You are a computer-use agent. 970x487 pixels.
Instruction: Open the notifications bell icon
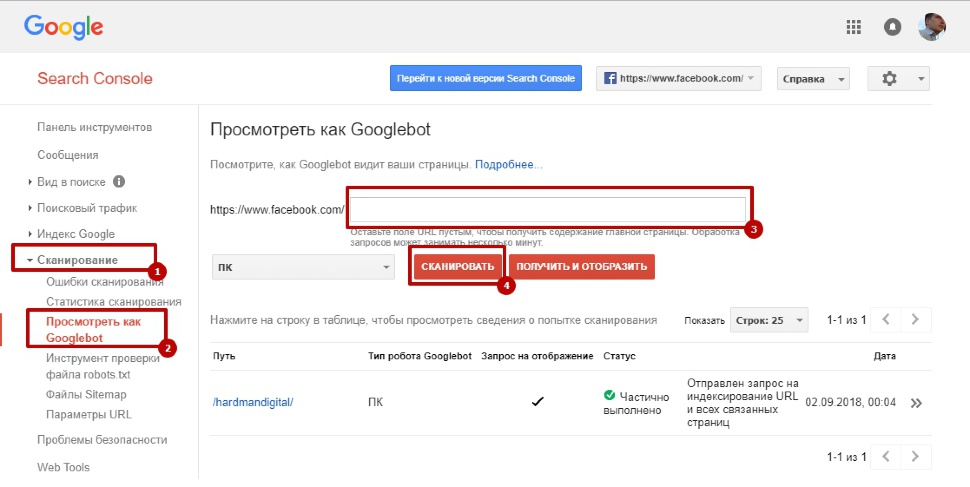click(x=892, y=27)
